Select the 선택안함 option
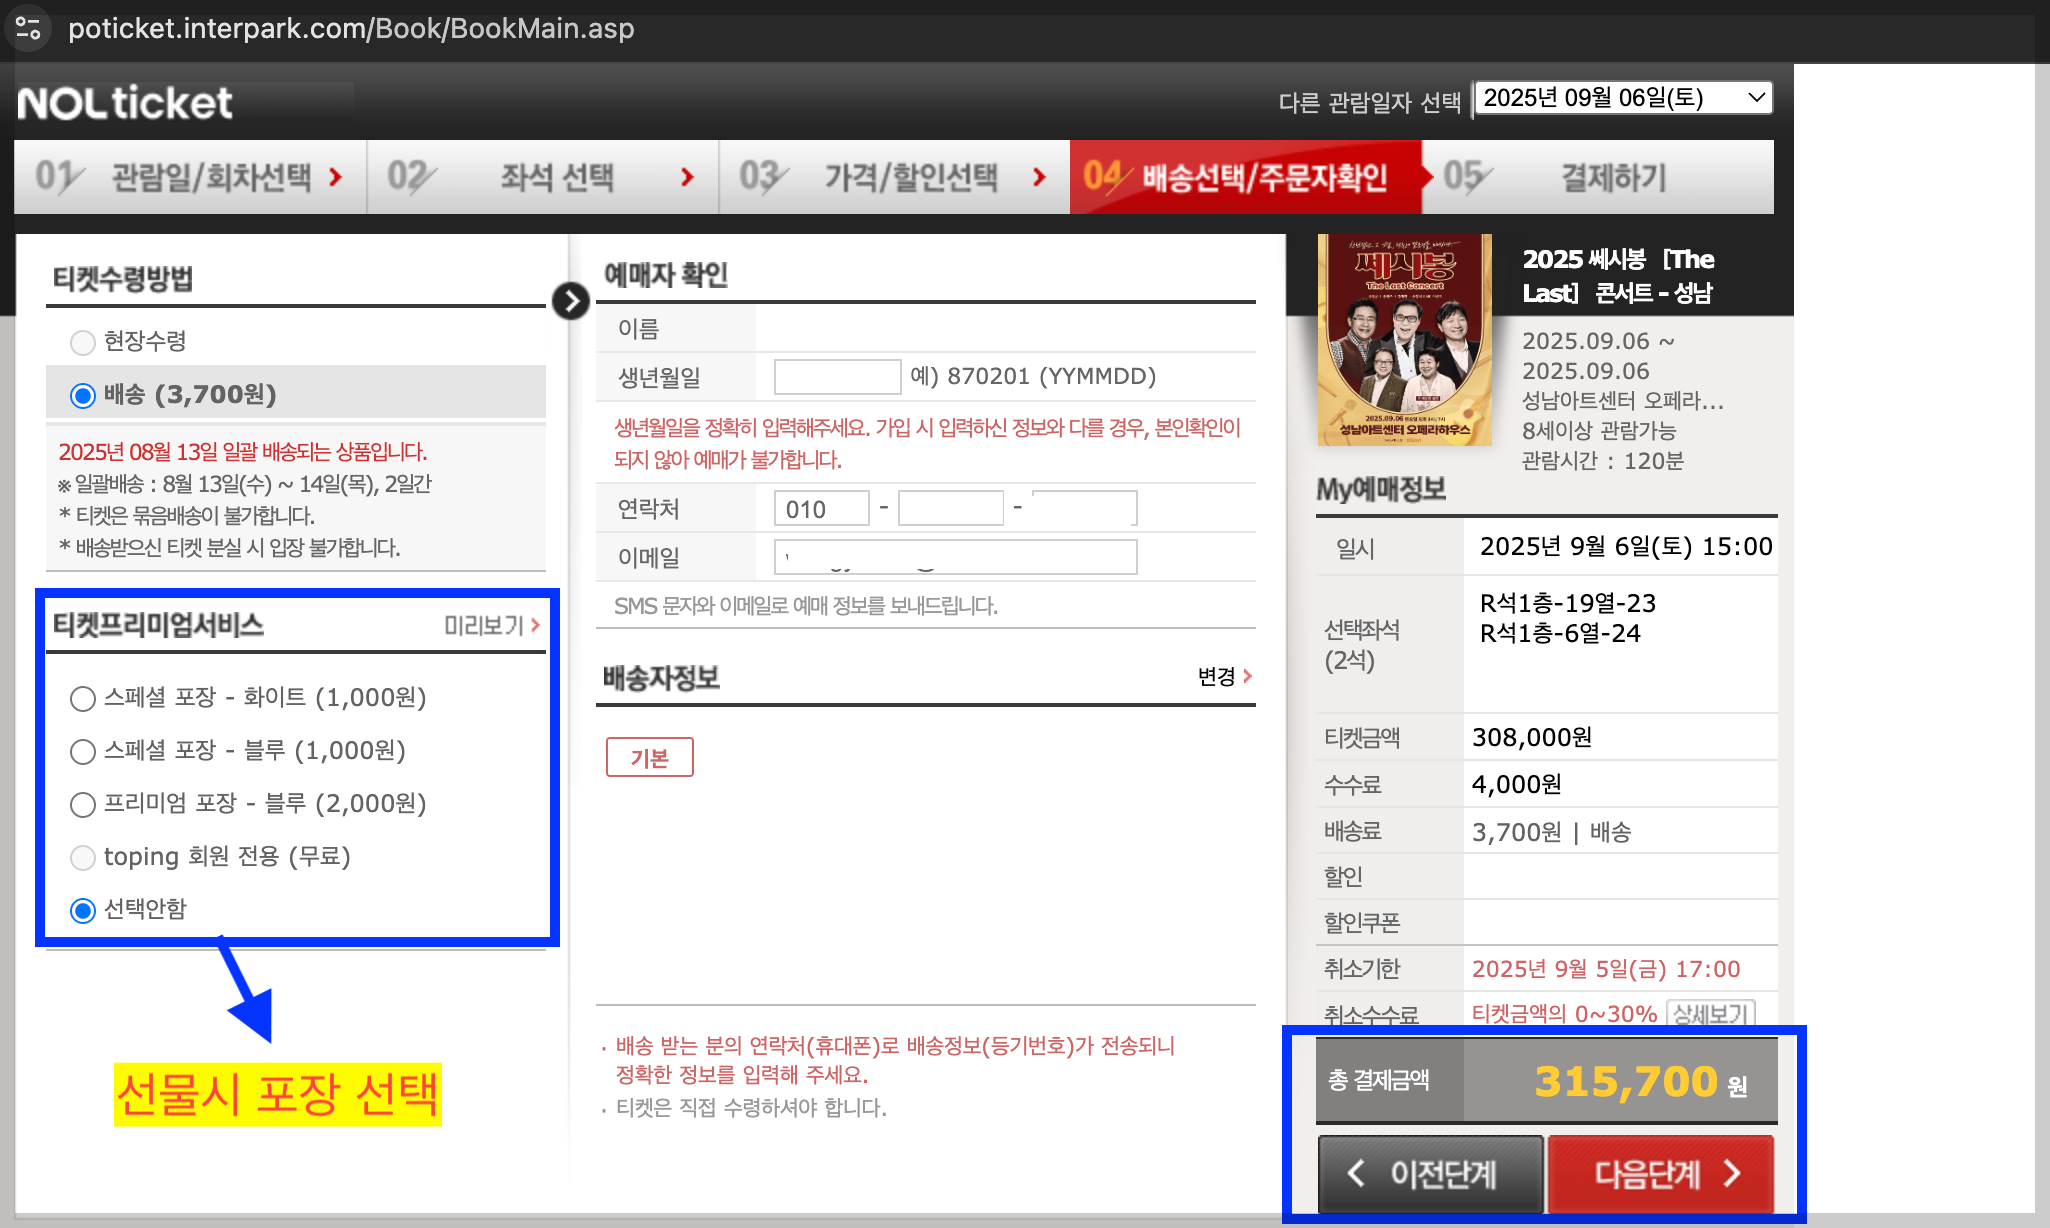The width and height of the screenshot is (2050, 1228). [83, 910]
